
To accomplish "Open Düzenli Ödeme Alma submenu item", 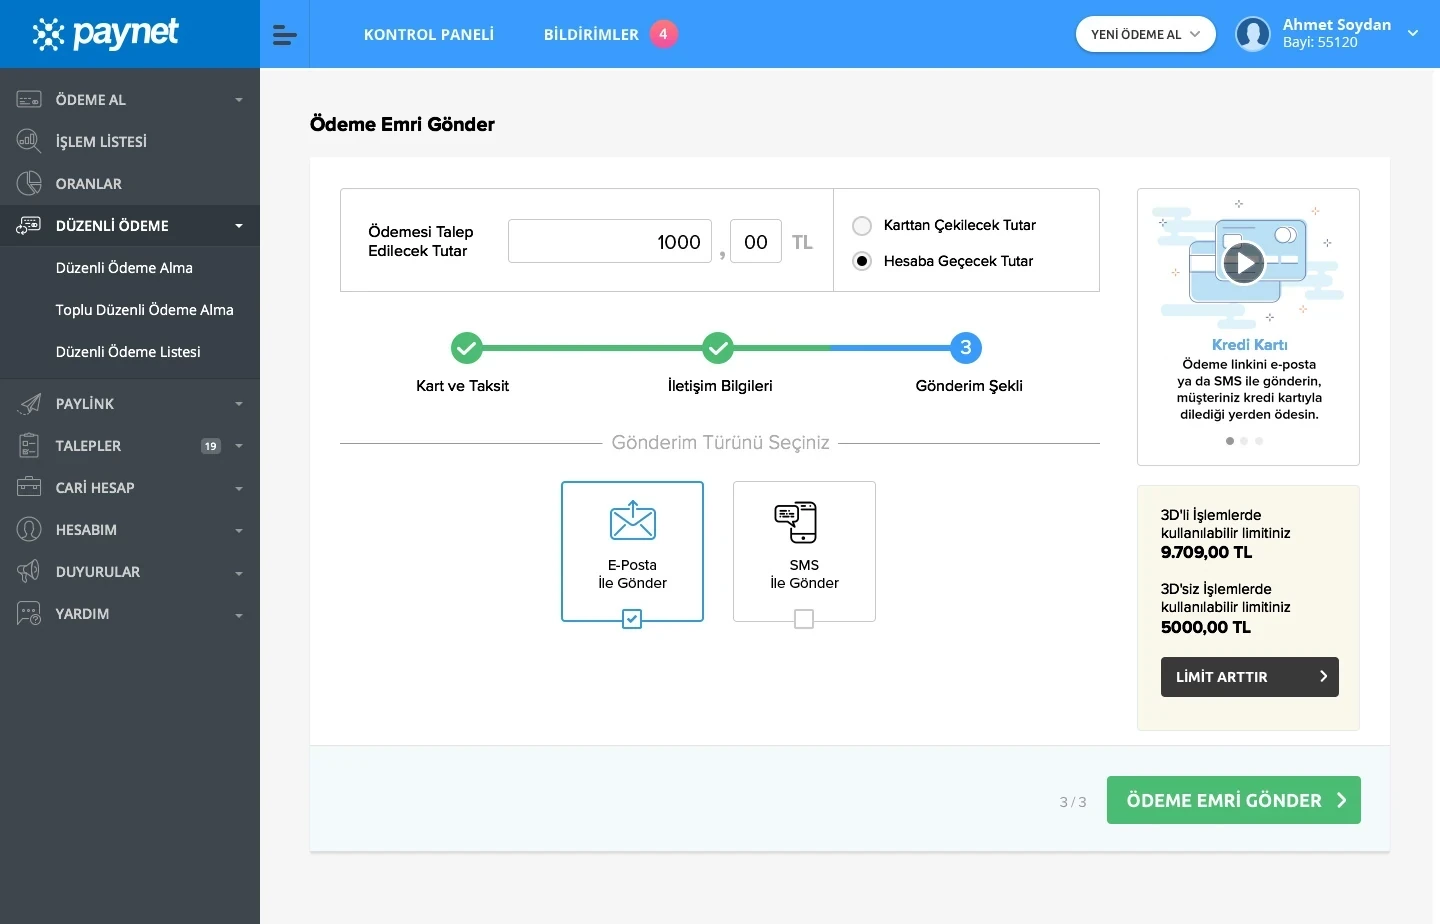I will pyautogui.click(x=124, y=268).
